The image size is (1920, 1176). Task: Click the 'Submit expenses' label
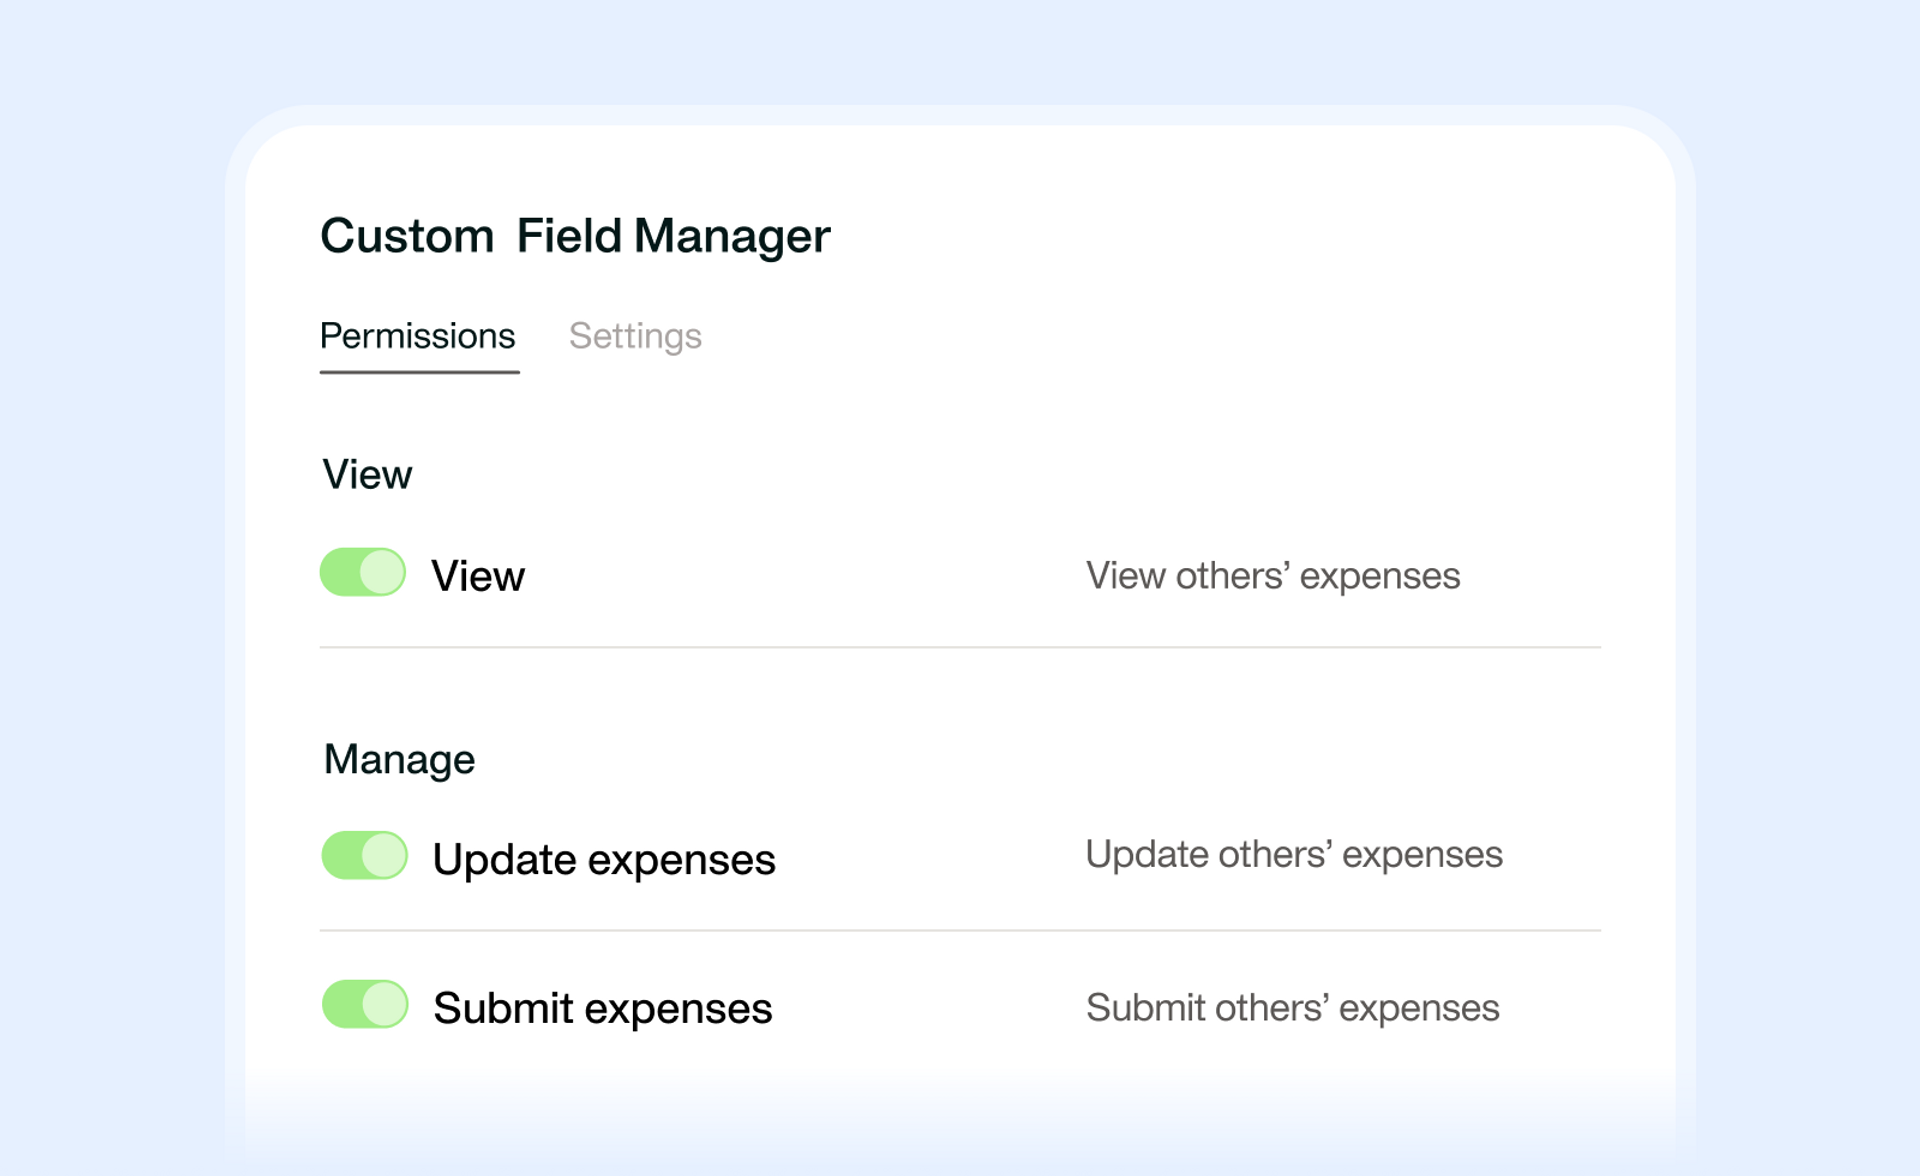click(x=603, y=1008)
